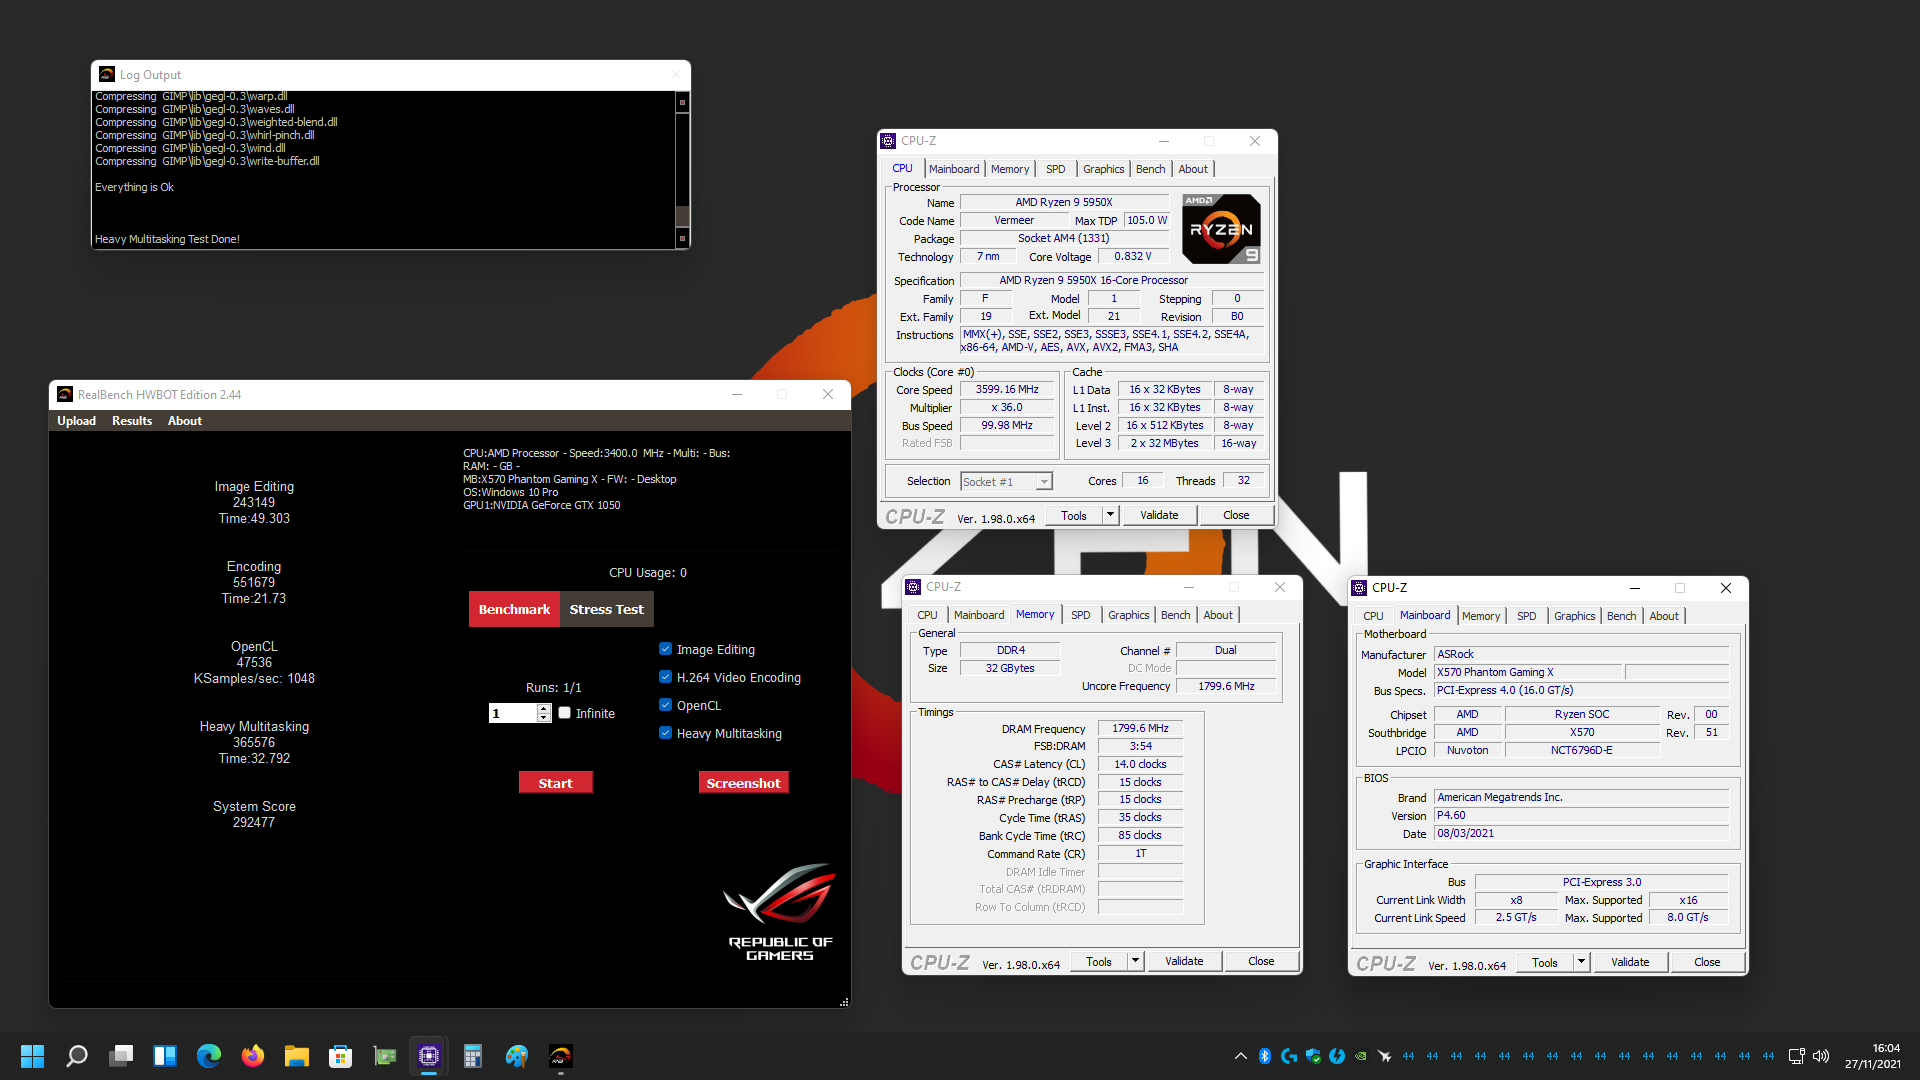The height and width of the screenshot is (1080, 1920).
Task: Open the volume tray icon
Action: 1821,1056
